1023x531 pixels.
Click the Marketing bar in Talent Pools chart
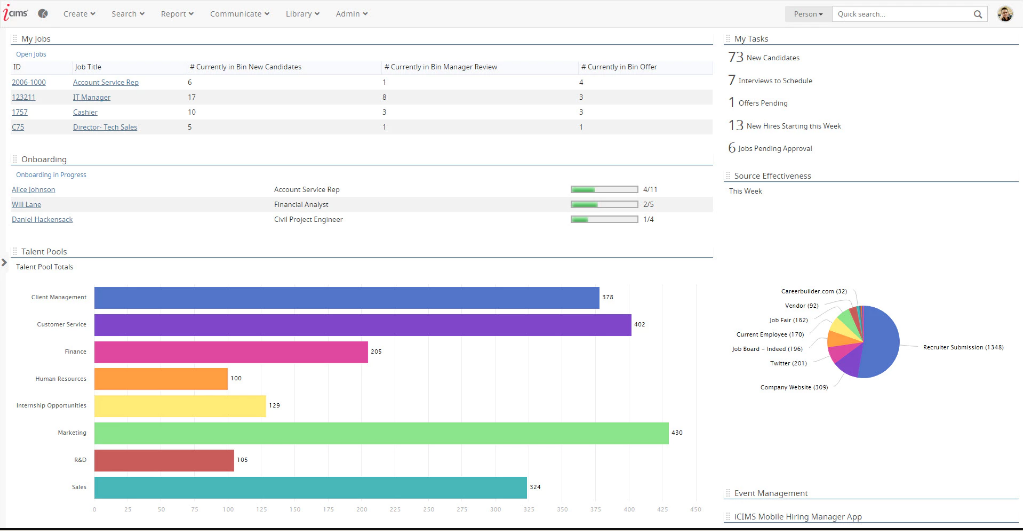[x=381, y=433]
